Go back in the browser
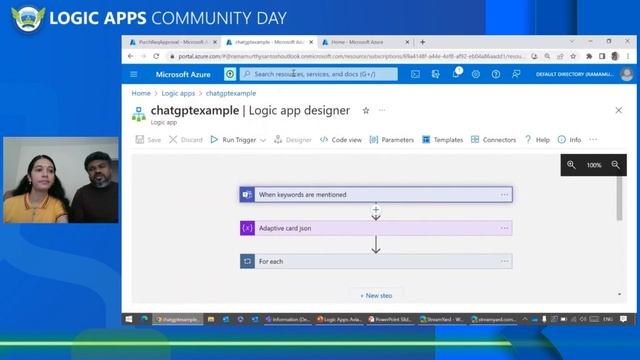This screenshot has width=640, height=360. pyautogui.click(x=131, y=56)
